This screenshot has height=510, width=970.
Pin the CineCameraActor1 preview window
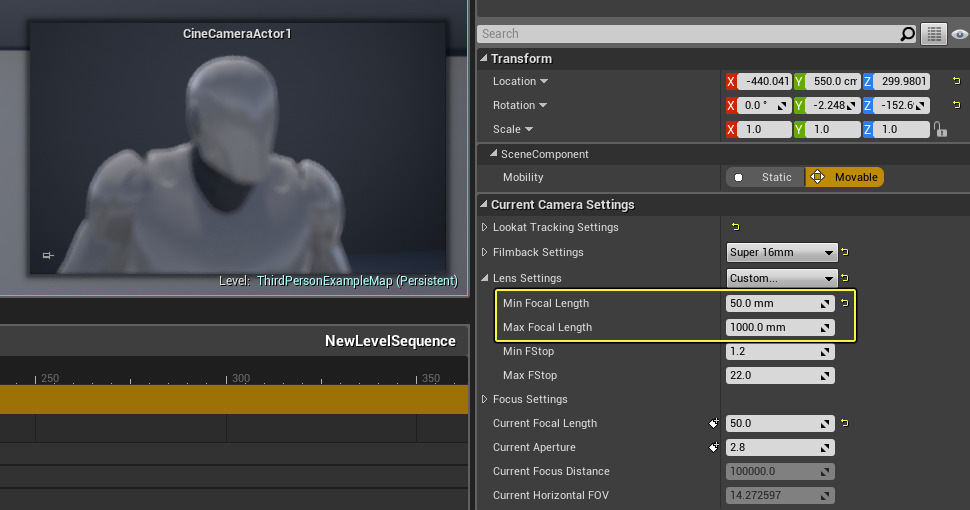point(47,256)
